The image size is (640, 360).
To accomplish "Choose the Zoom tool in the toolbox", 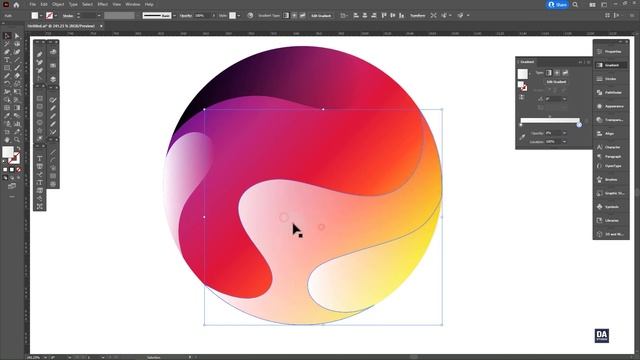I will point(17,140).
